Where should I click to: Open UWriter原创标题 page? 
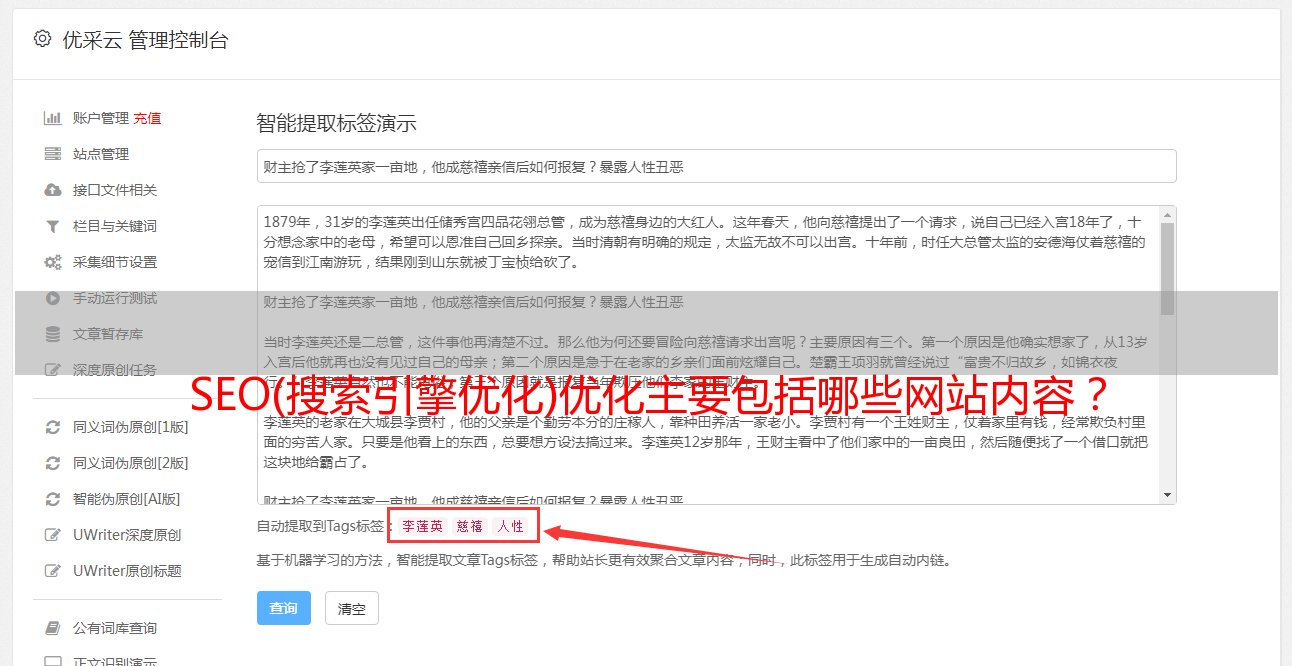[x=127, y=571]
